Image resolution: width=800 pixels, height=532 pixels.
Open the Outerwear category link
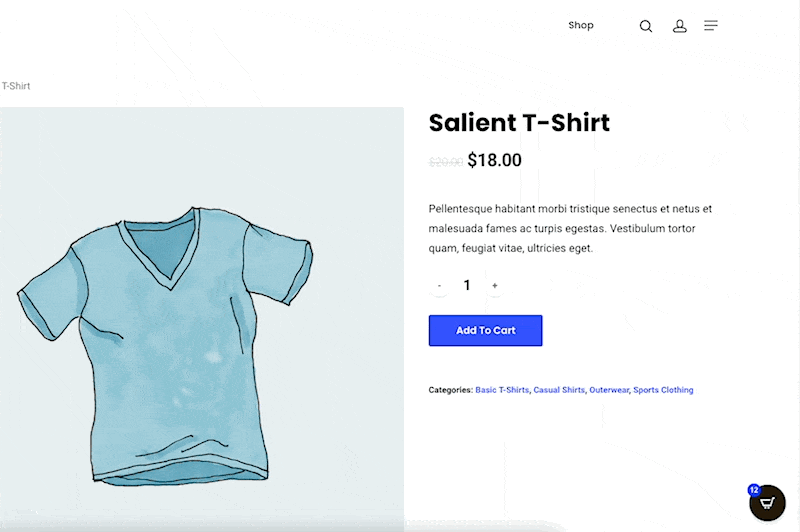tap(609, 390)
